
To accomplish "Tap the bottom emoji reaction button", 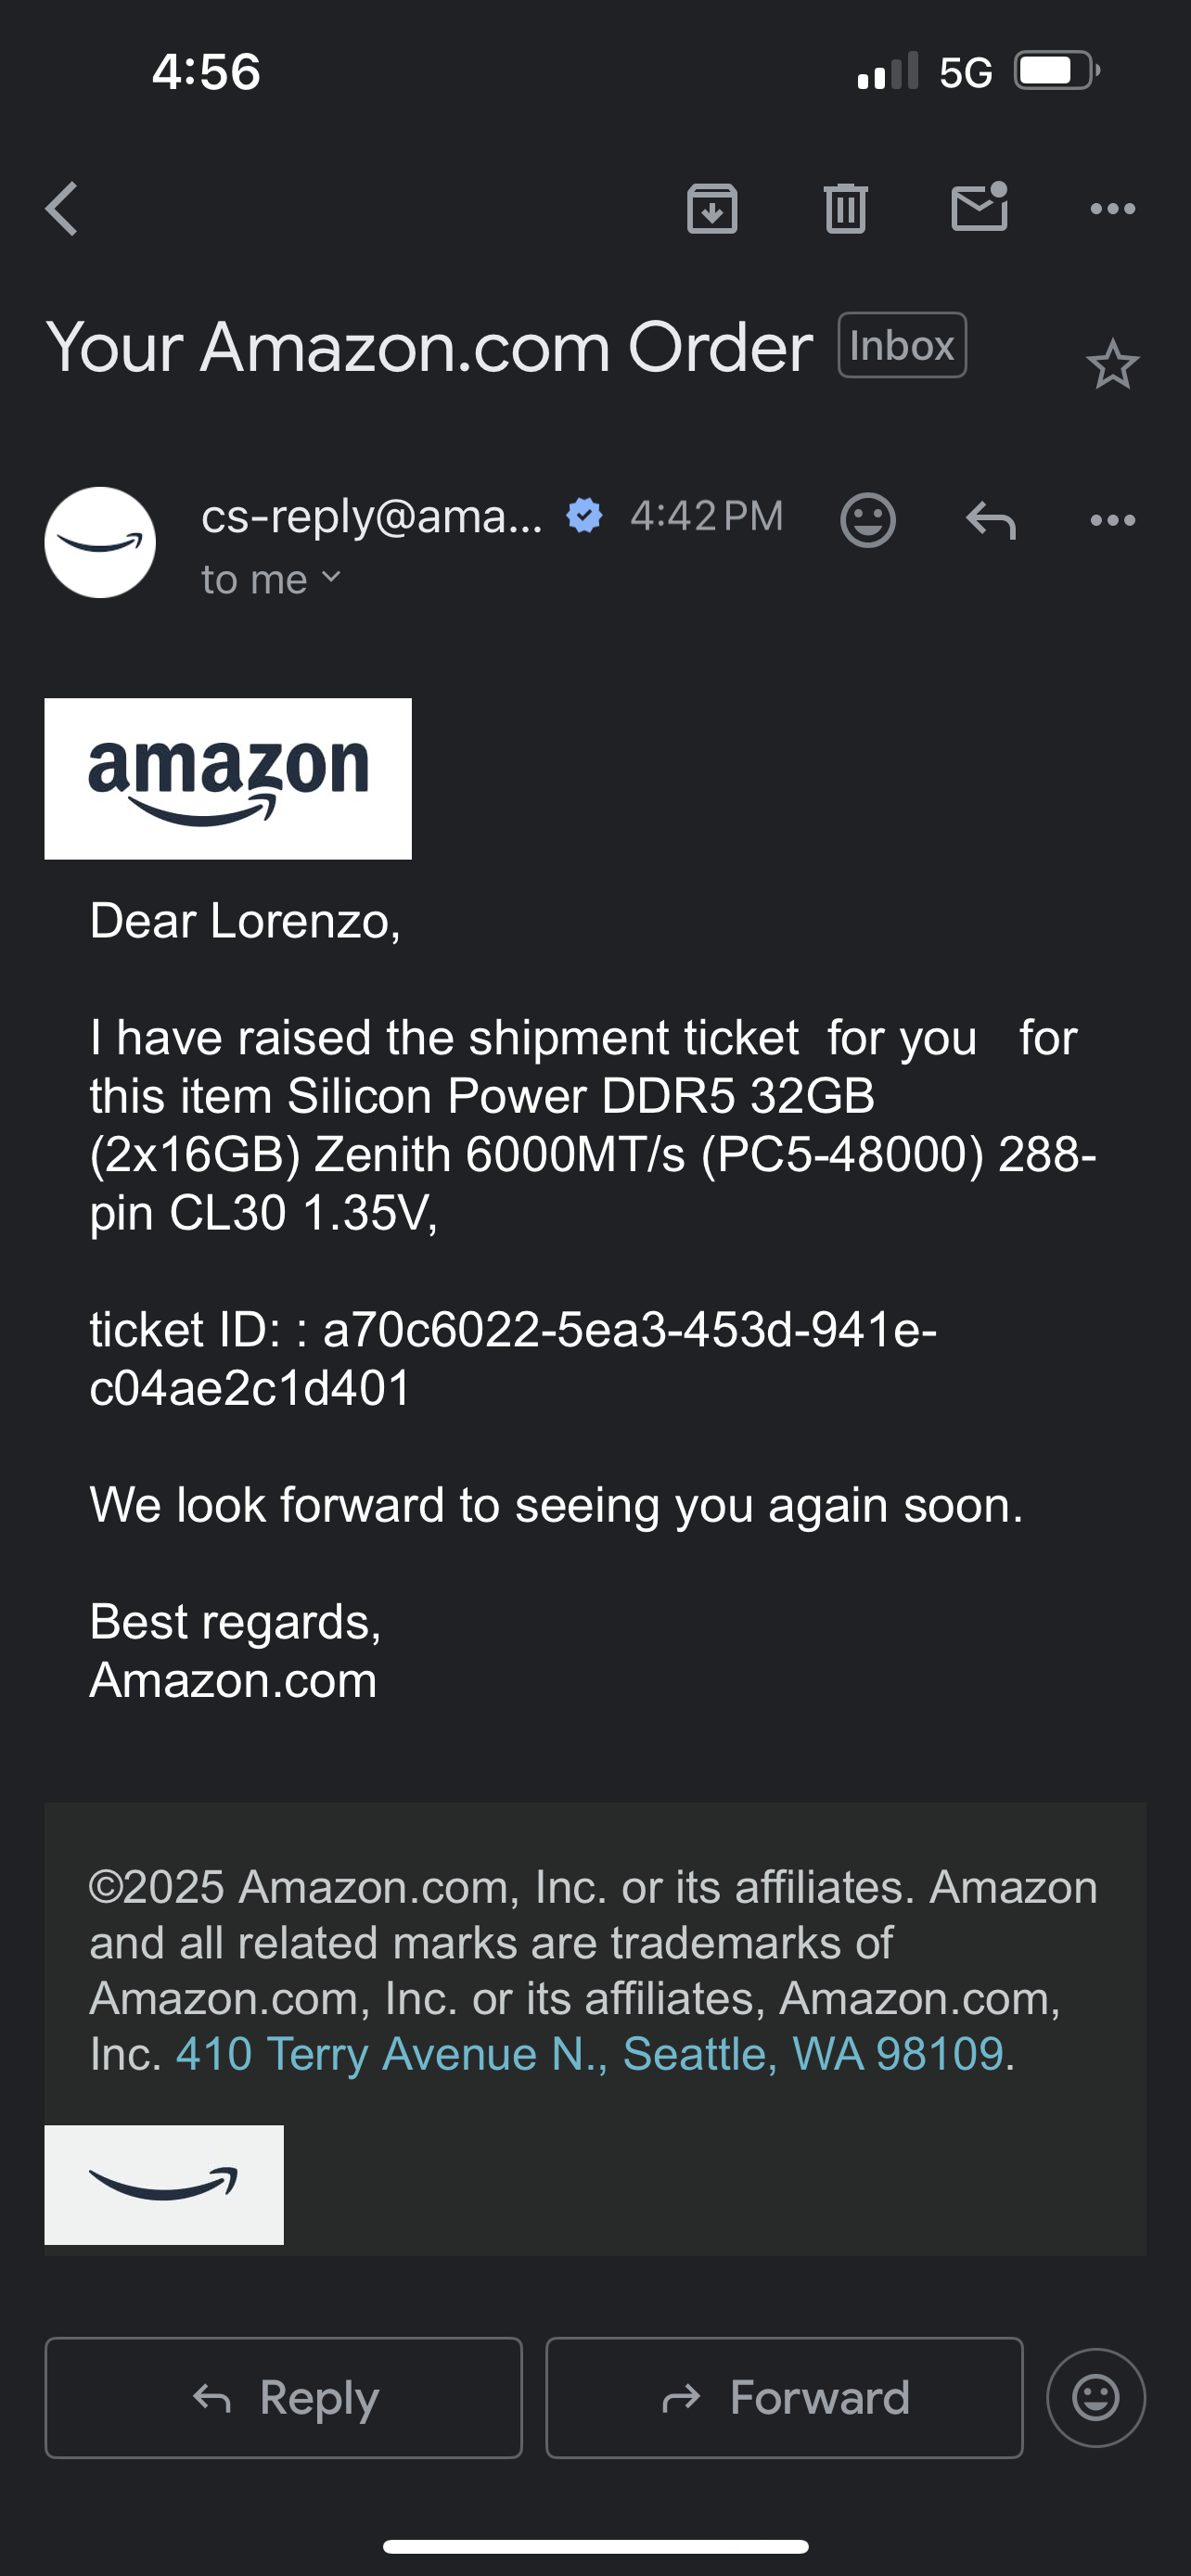I will coord(1095,2398).
